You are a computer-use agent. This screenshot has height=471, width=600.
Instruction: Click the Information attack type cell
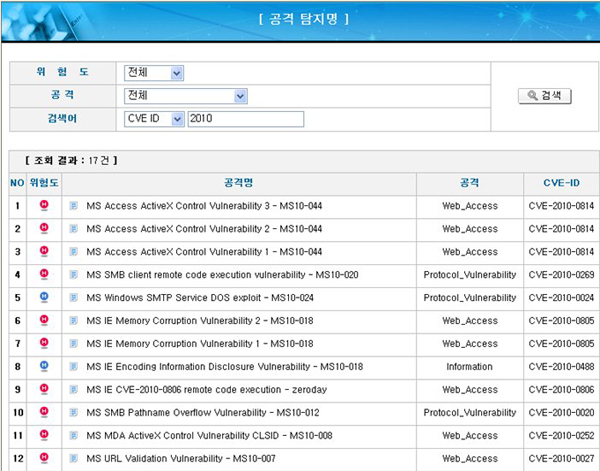pos(470,367)
